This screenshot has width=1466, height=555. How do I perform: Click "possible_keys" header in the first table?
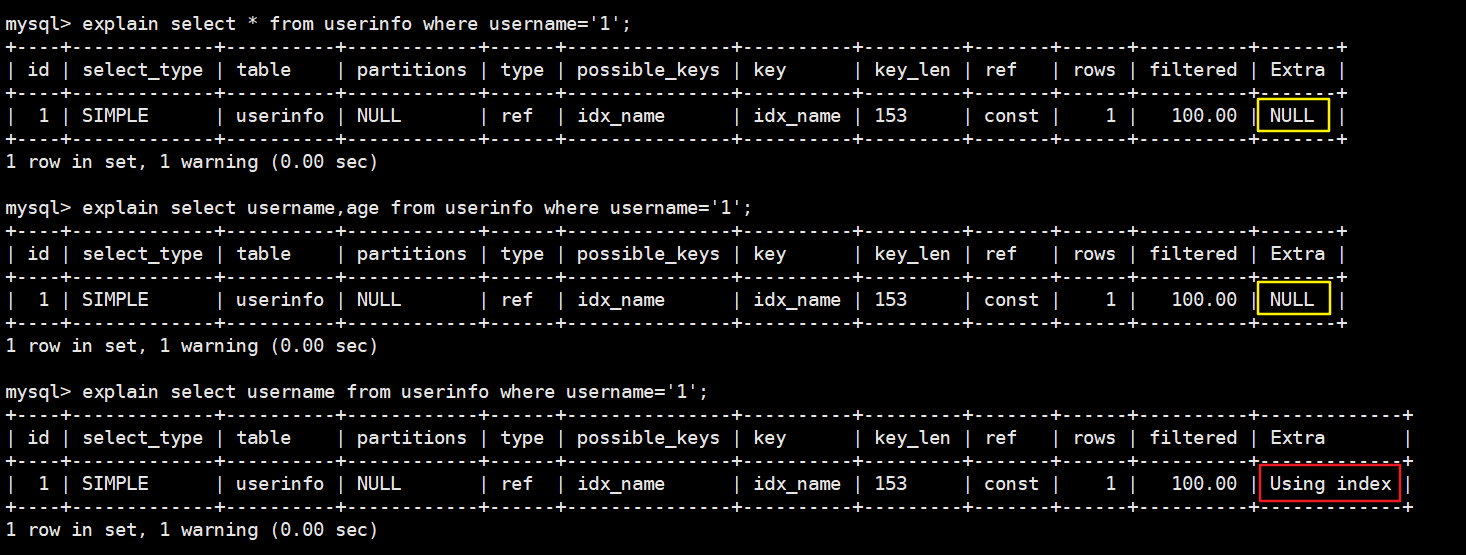tap(648, 70)
